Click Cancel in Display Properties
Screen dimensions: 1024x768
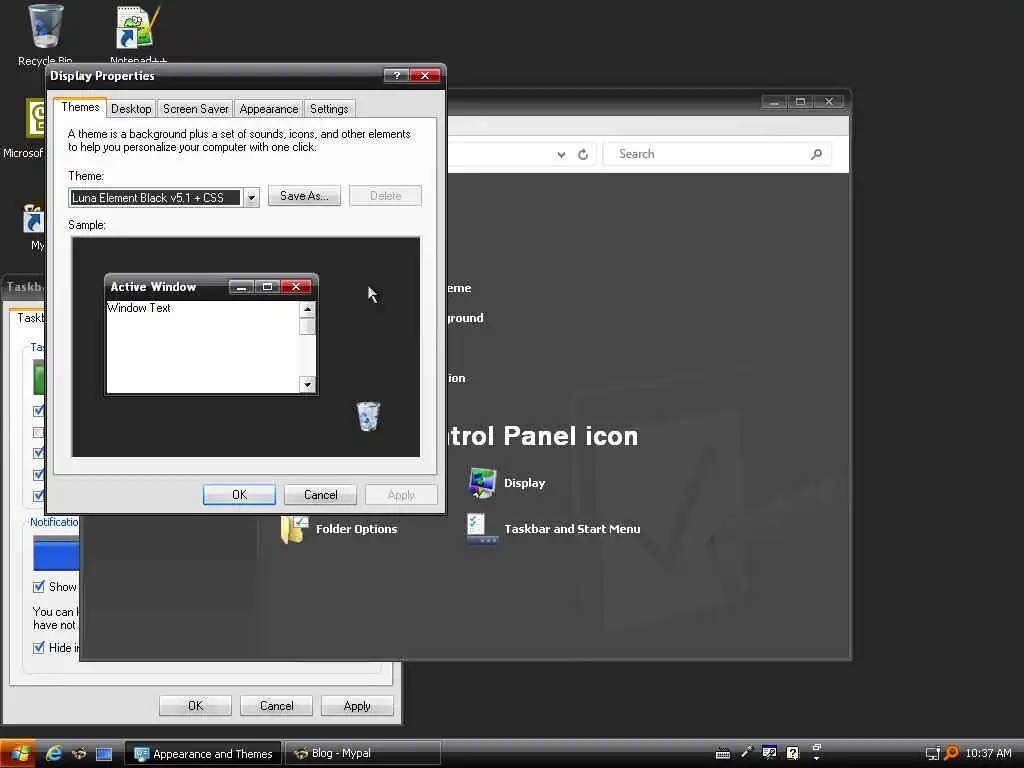tap(321, 495)
